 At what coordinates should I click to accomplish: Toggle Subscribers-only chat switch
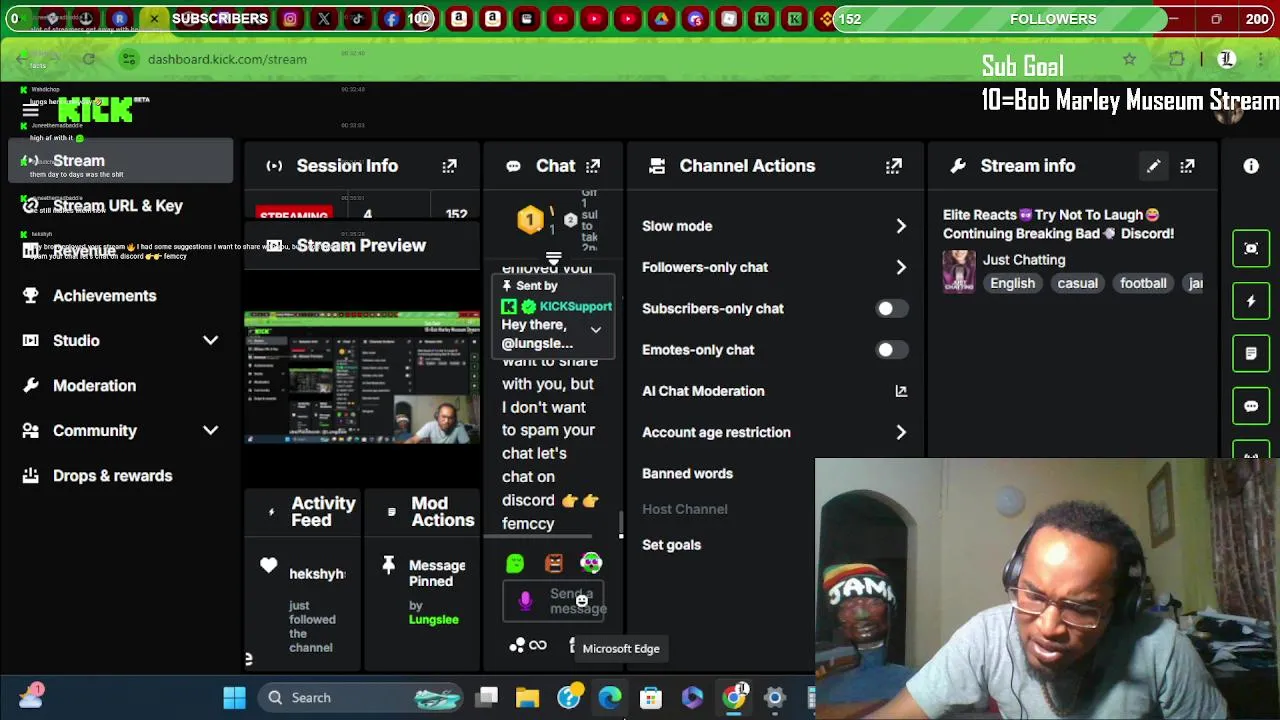[891, 309]
